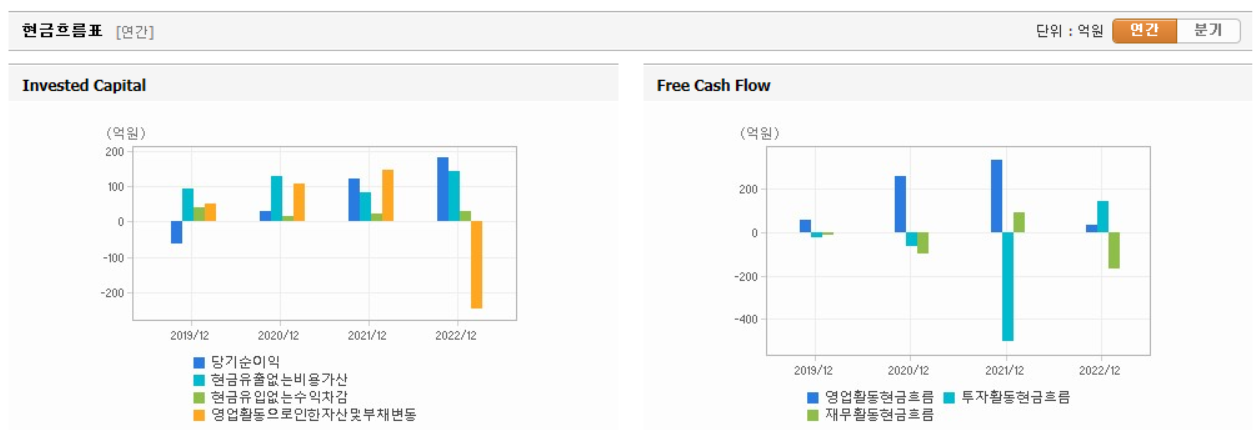Viewport: 1258px width, 430px height.
Task: Select the teal 2022/12 bar in Free Cash Flow
Action: click(1103, 217)
